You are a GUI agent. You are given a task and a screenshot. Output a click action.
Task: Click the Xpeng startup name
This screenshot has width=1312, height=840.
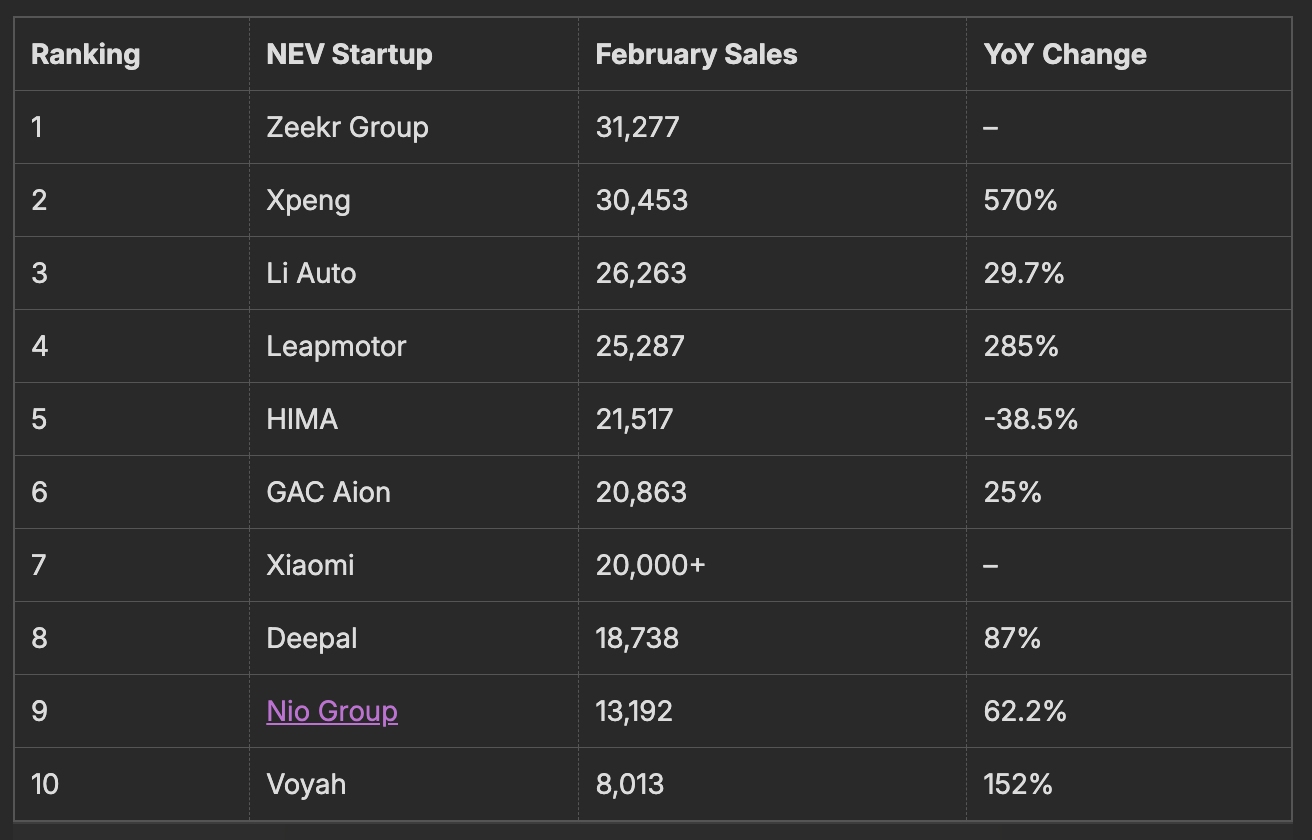pyautogui.click(x=308, y=200)
